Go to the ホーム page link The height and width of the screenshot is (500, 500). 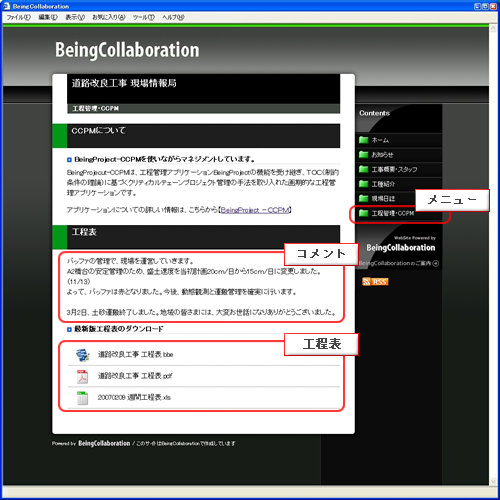pyautogui.click(x=380, y=140)
